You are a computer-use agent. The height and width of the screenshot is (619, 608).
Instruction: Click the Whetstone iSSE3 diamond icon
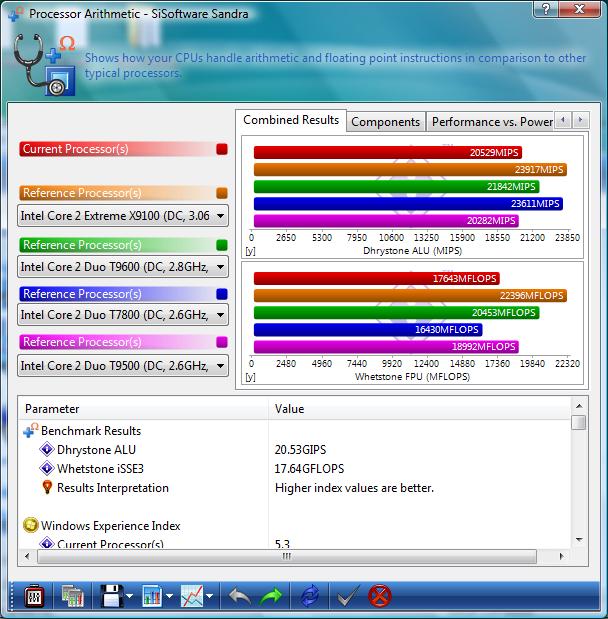click(47, 468)
